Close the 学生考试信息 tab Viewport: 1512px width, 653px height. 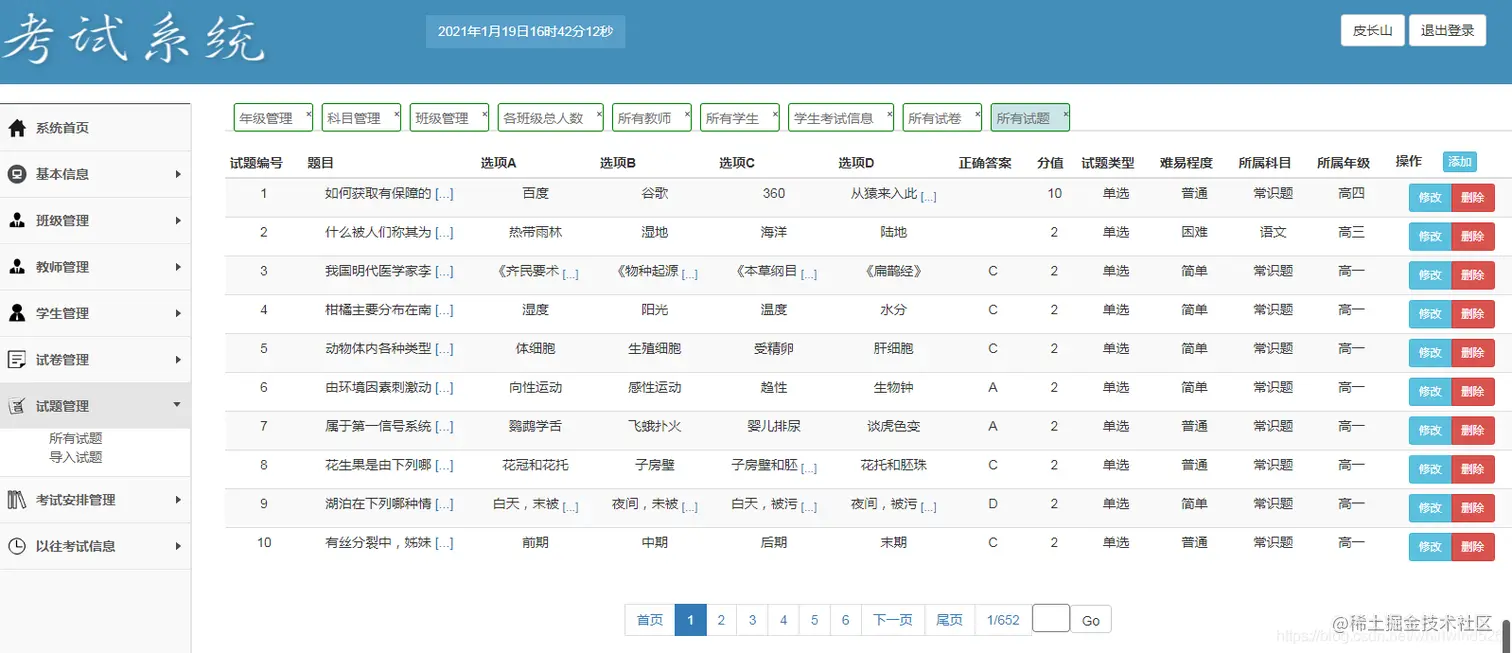tap(889, 113)
